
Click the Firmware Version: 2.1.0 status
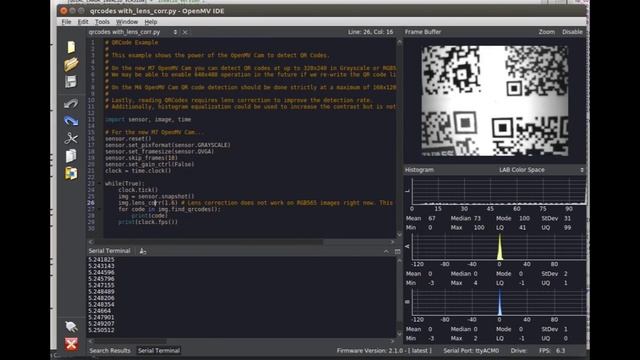[384, 350]
